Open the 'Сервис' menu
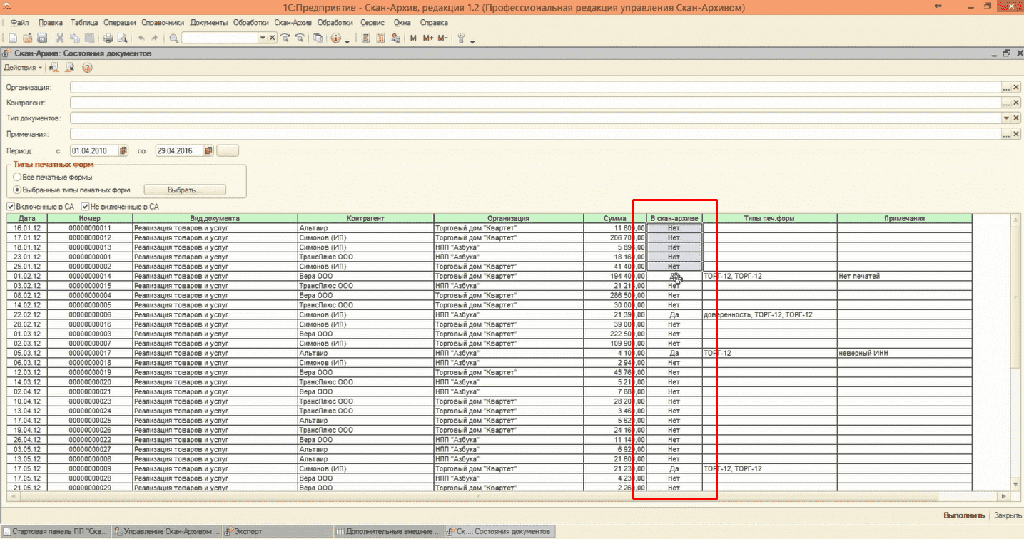The width and height of the screenshot is (1024, 539). (372, 21)
